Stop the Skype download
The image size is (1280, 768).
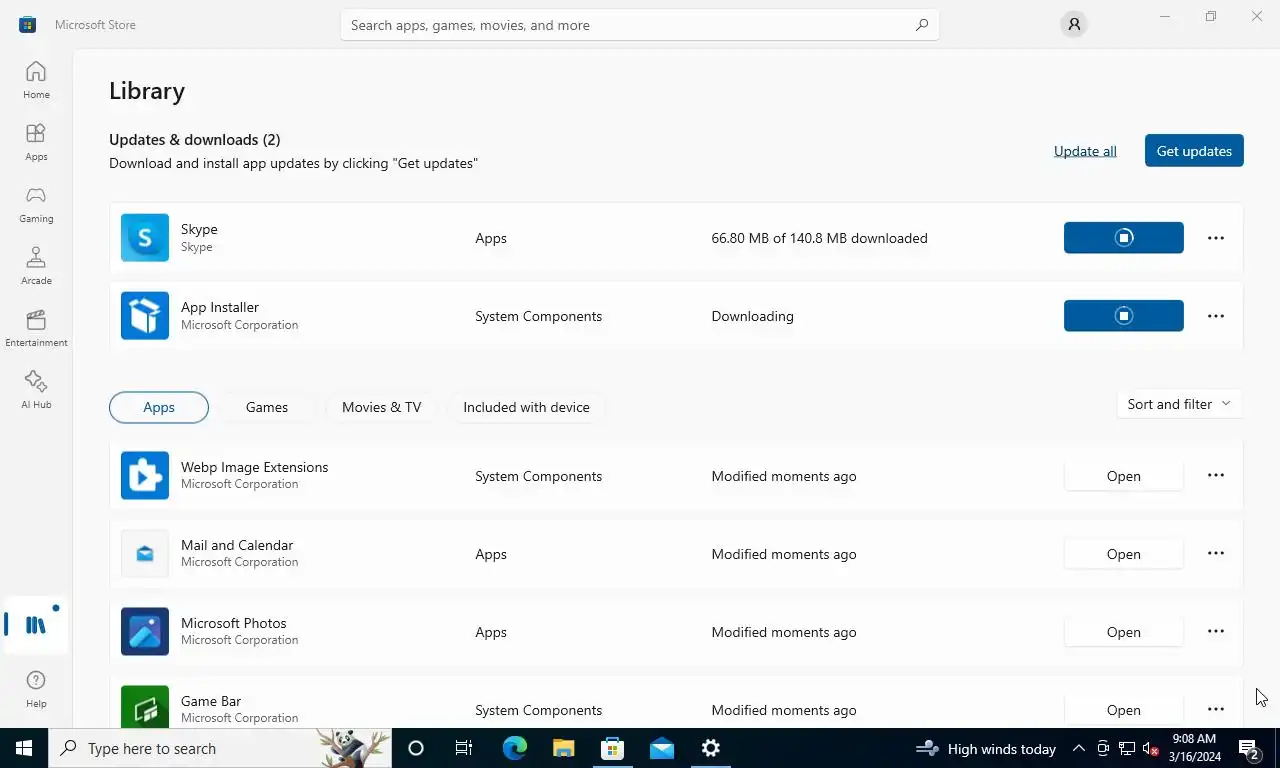pos(1124,238)
